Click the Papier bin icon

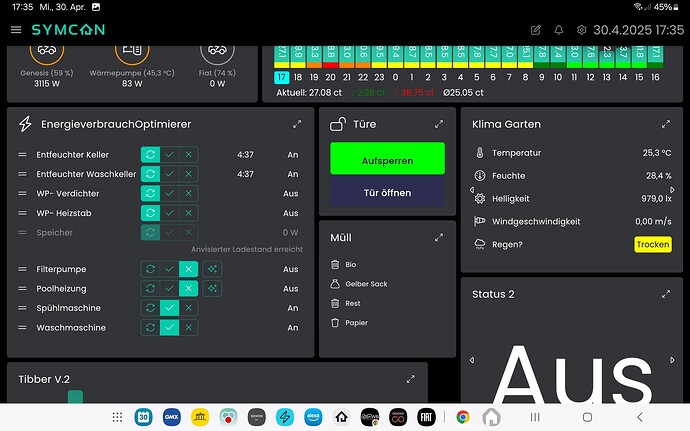pos(335,322)
